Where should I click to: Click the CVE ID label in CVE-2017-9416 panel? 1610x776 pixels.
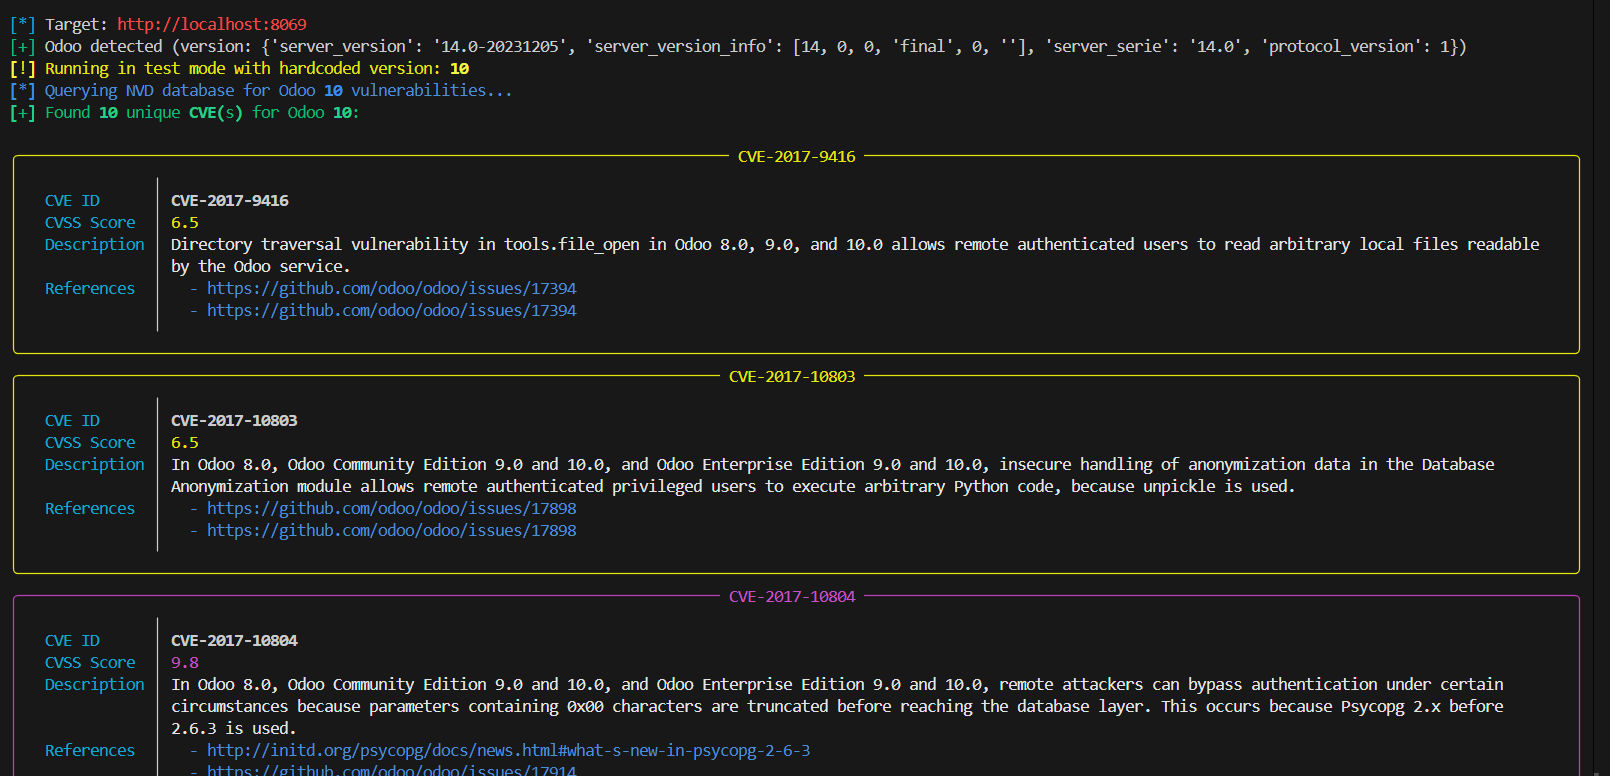72,200
